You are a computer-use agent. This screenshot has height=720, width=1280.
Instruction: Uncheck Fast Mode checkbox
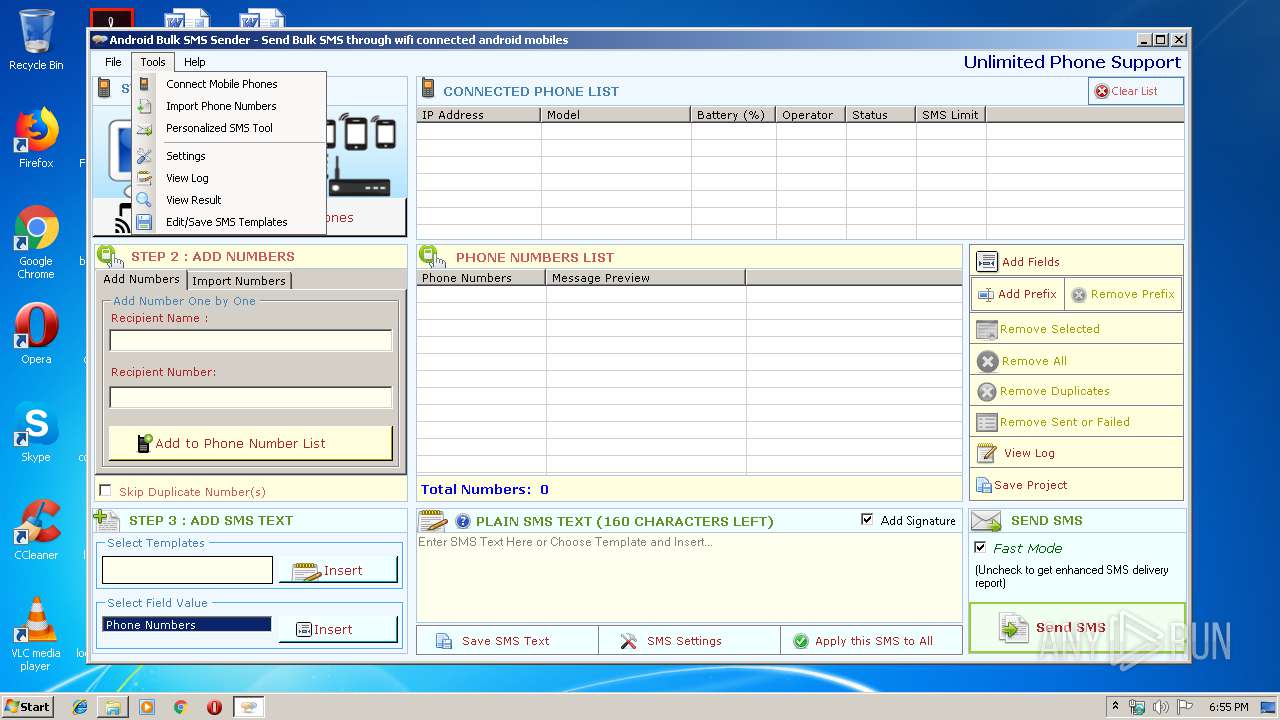coord(980,548)
